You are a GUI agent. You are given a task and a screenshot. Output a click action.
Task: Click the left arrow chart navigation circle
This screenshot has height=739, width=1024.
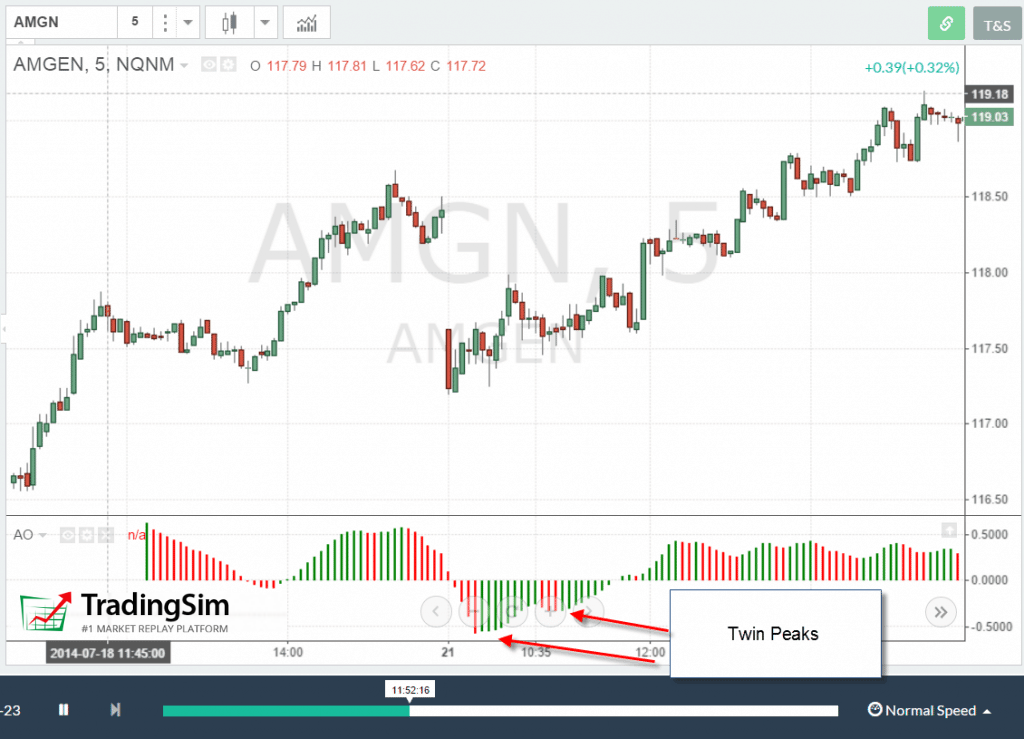tap(435, 610)
